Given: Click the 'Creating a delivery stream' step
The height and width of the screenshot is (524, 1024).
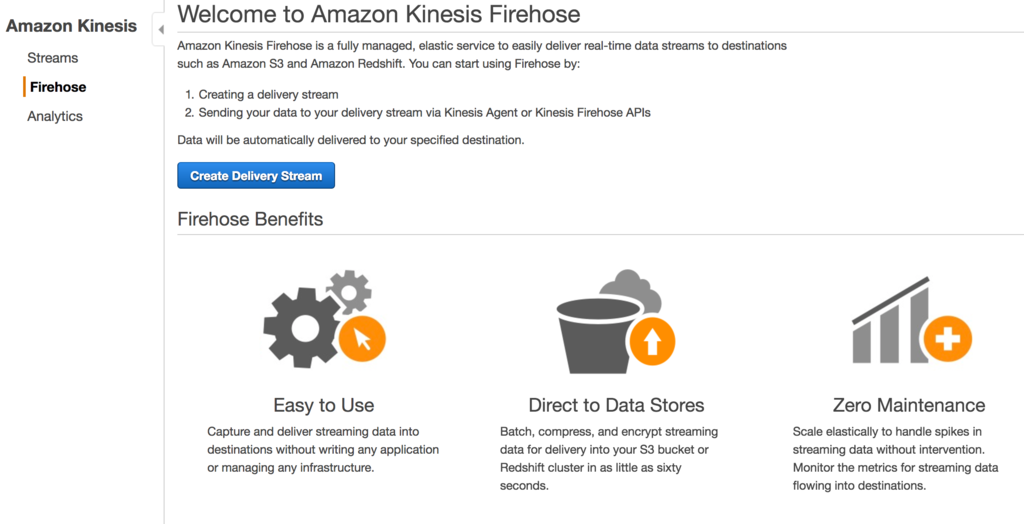Looking at the screenshot, I should [268, 94].
